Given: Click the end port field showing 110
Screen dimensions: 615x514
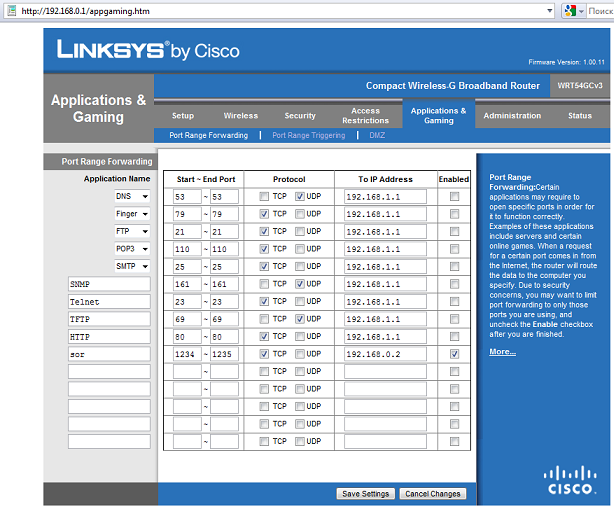Looking at the screenshot, I should click(224, 249).
